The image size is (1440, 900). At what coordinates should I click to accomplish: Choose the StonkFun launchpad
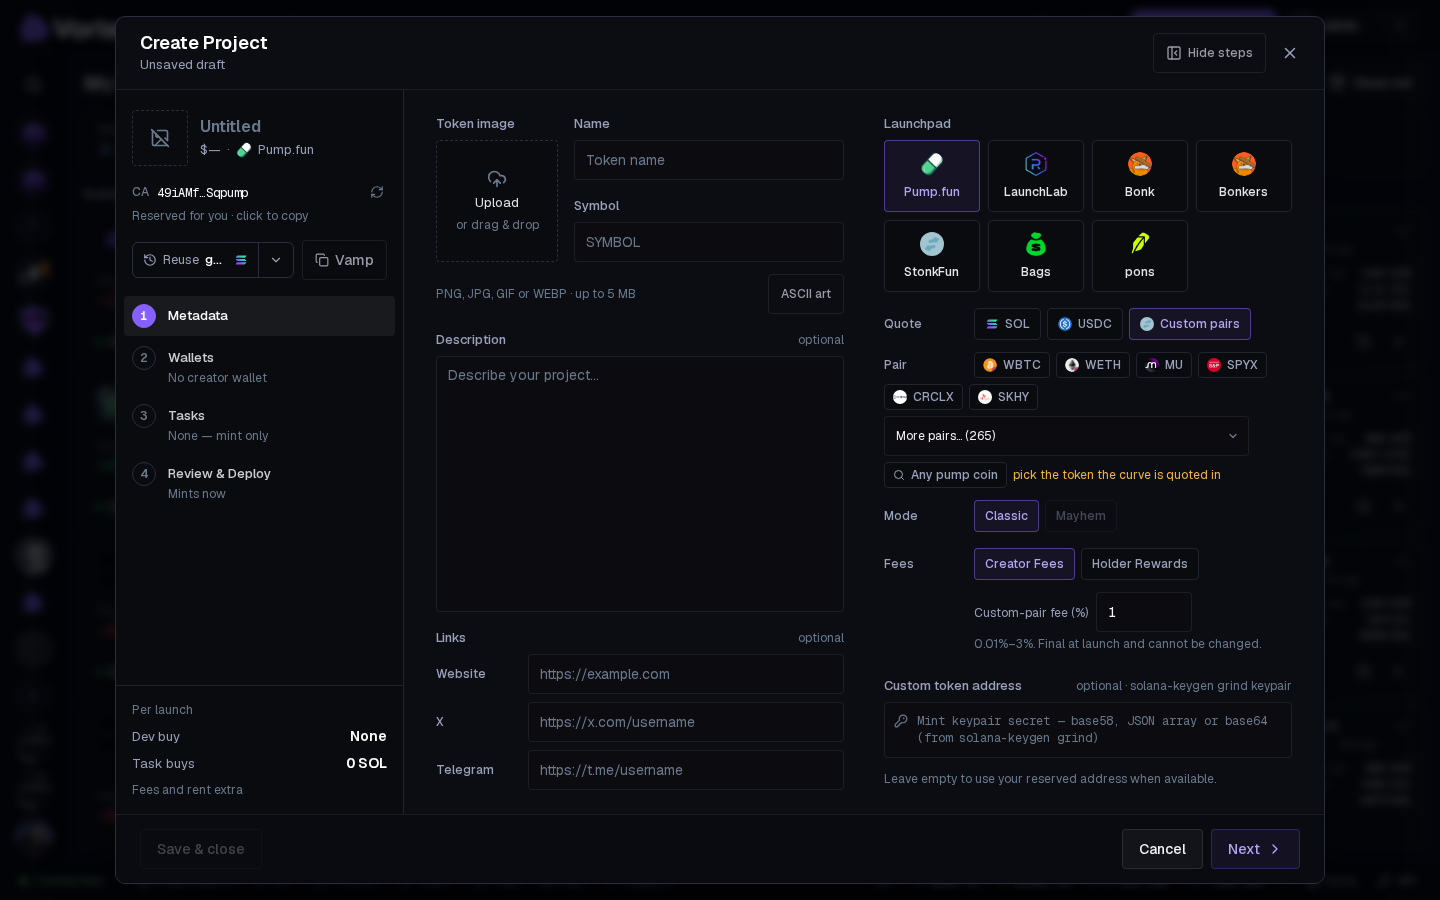932,256
